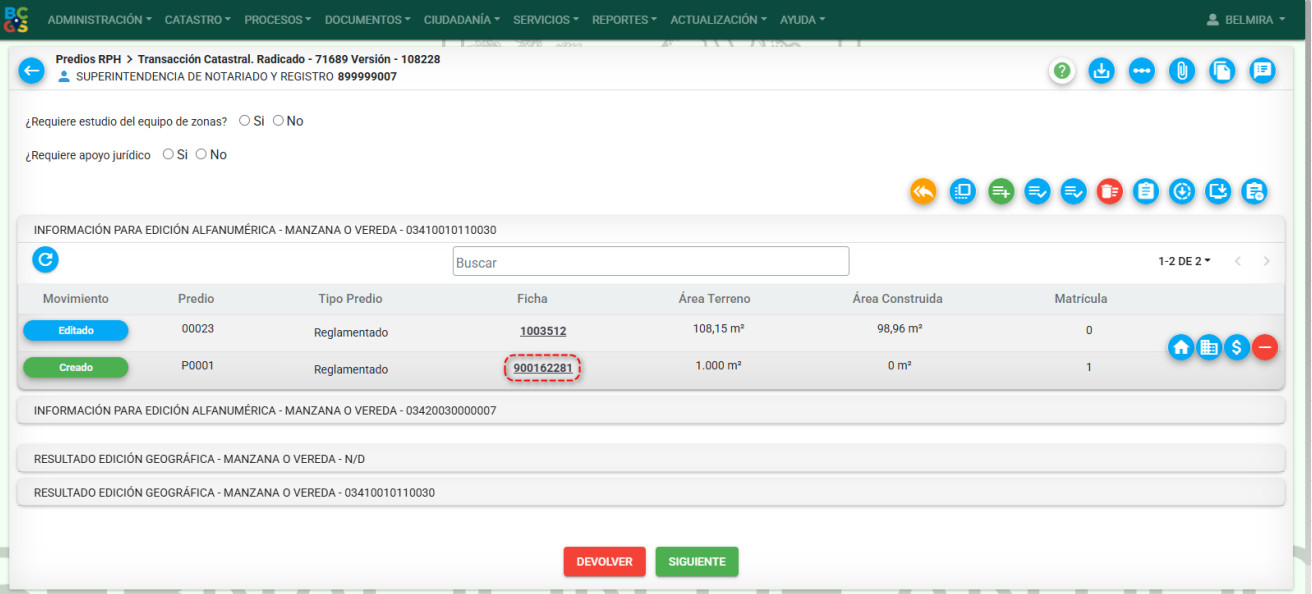The height and width of the screenshot is (594, 1312).
Task: Open ficha link 900162281
Action: point(543,368)
